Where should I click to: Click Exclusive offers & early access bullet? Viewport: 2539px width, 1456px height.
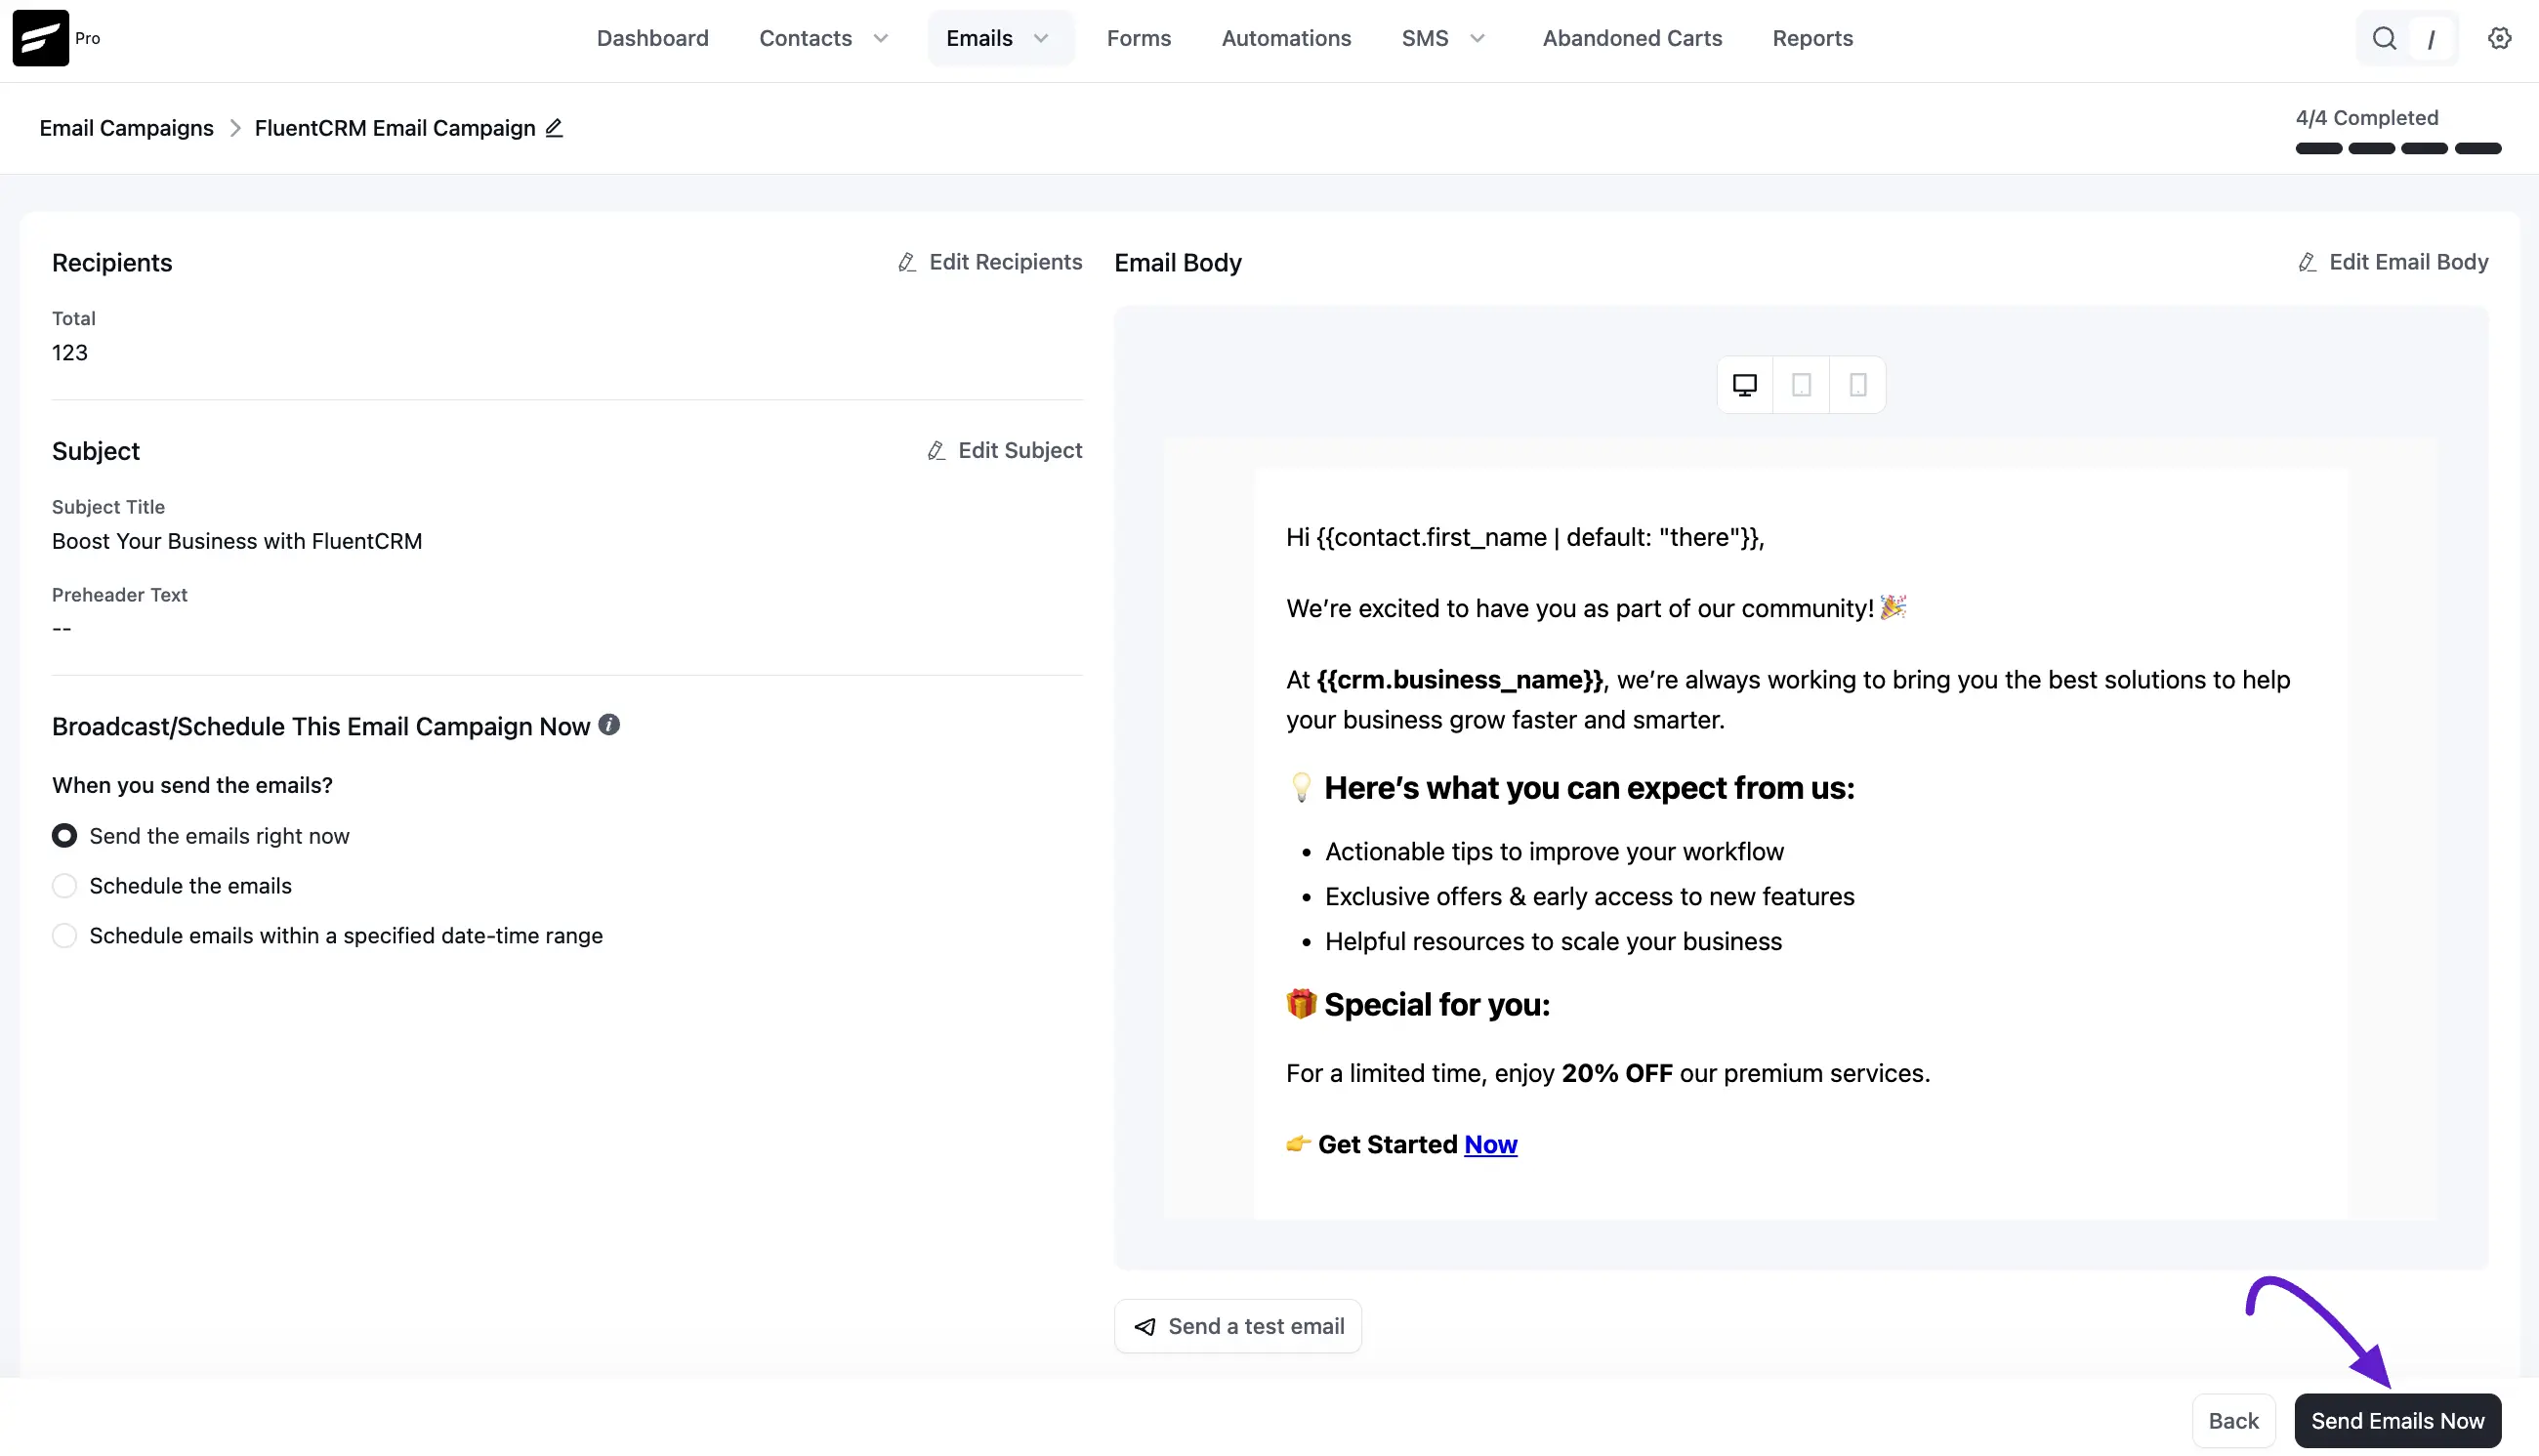coord(1589,897)
